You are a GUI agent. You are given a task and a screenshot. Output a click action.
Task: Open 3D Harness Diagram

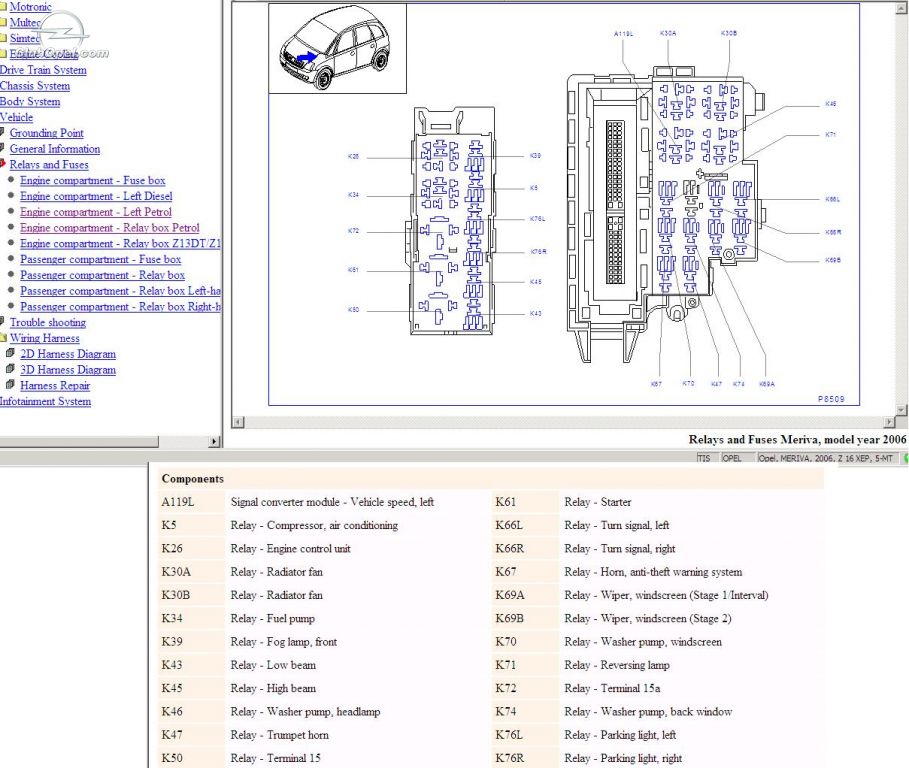pyautogui.click(x=68, y=370)
